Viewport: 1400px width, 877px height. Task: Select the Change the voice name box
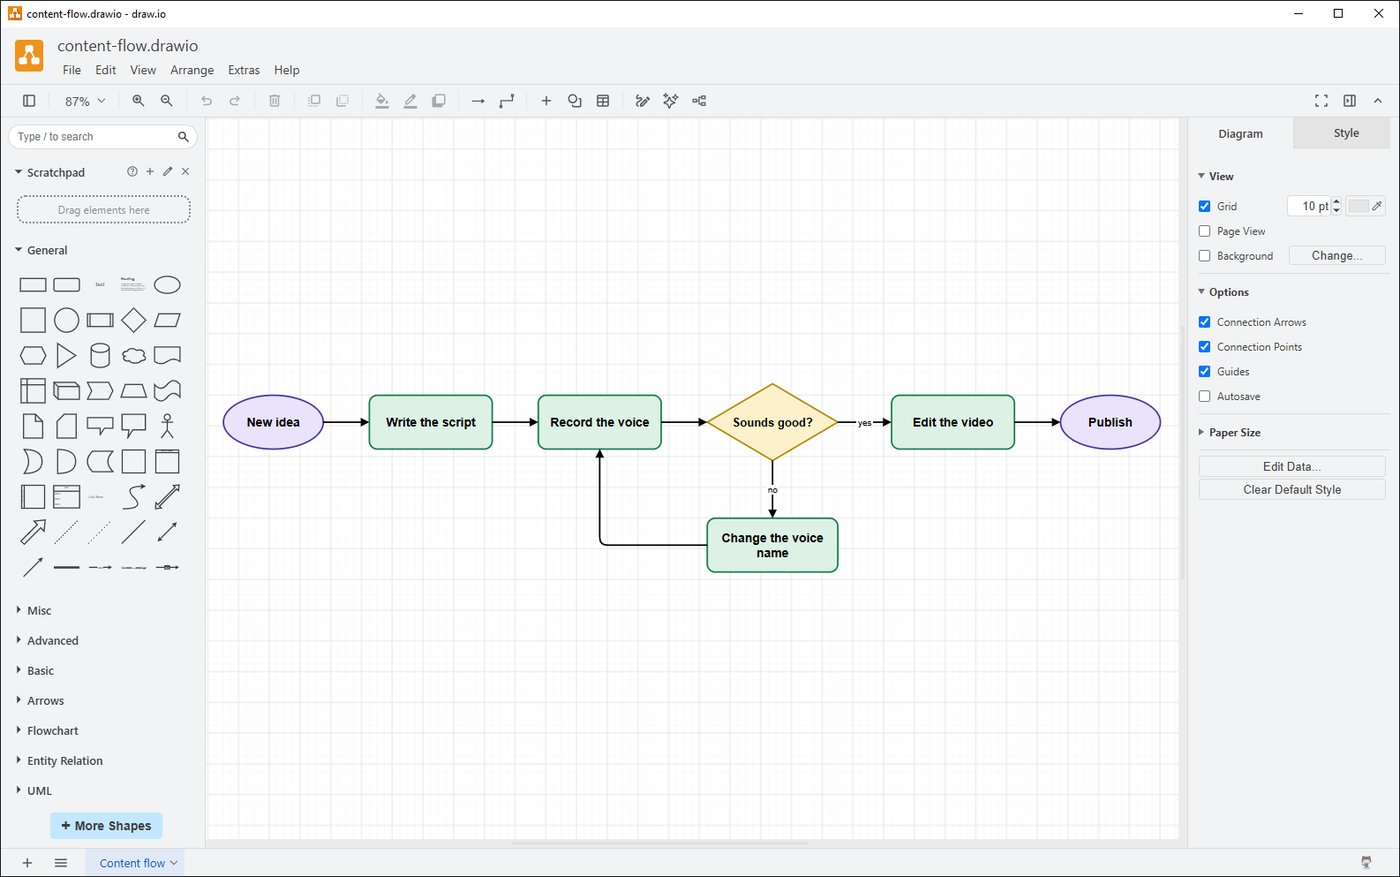click(x=772, y=545)
